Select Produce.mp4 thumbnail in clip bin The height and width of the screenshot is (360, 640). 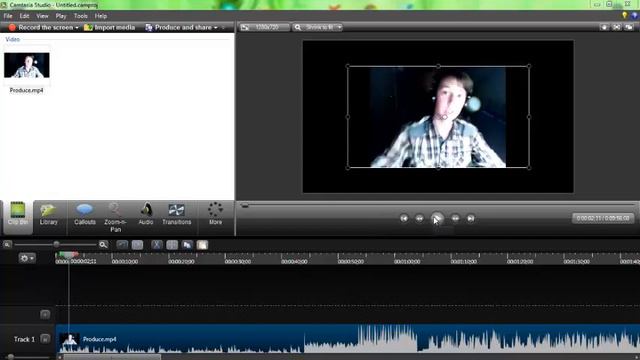(27, 65)
